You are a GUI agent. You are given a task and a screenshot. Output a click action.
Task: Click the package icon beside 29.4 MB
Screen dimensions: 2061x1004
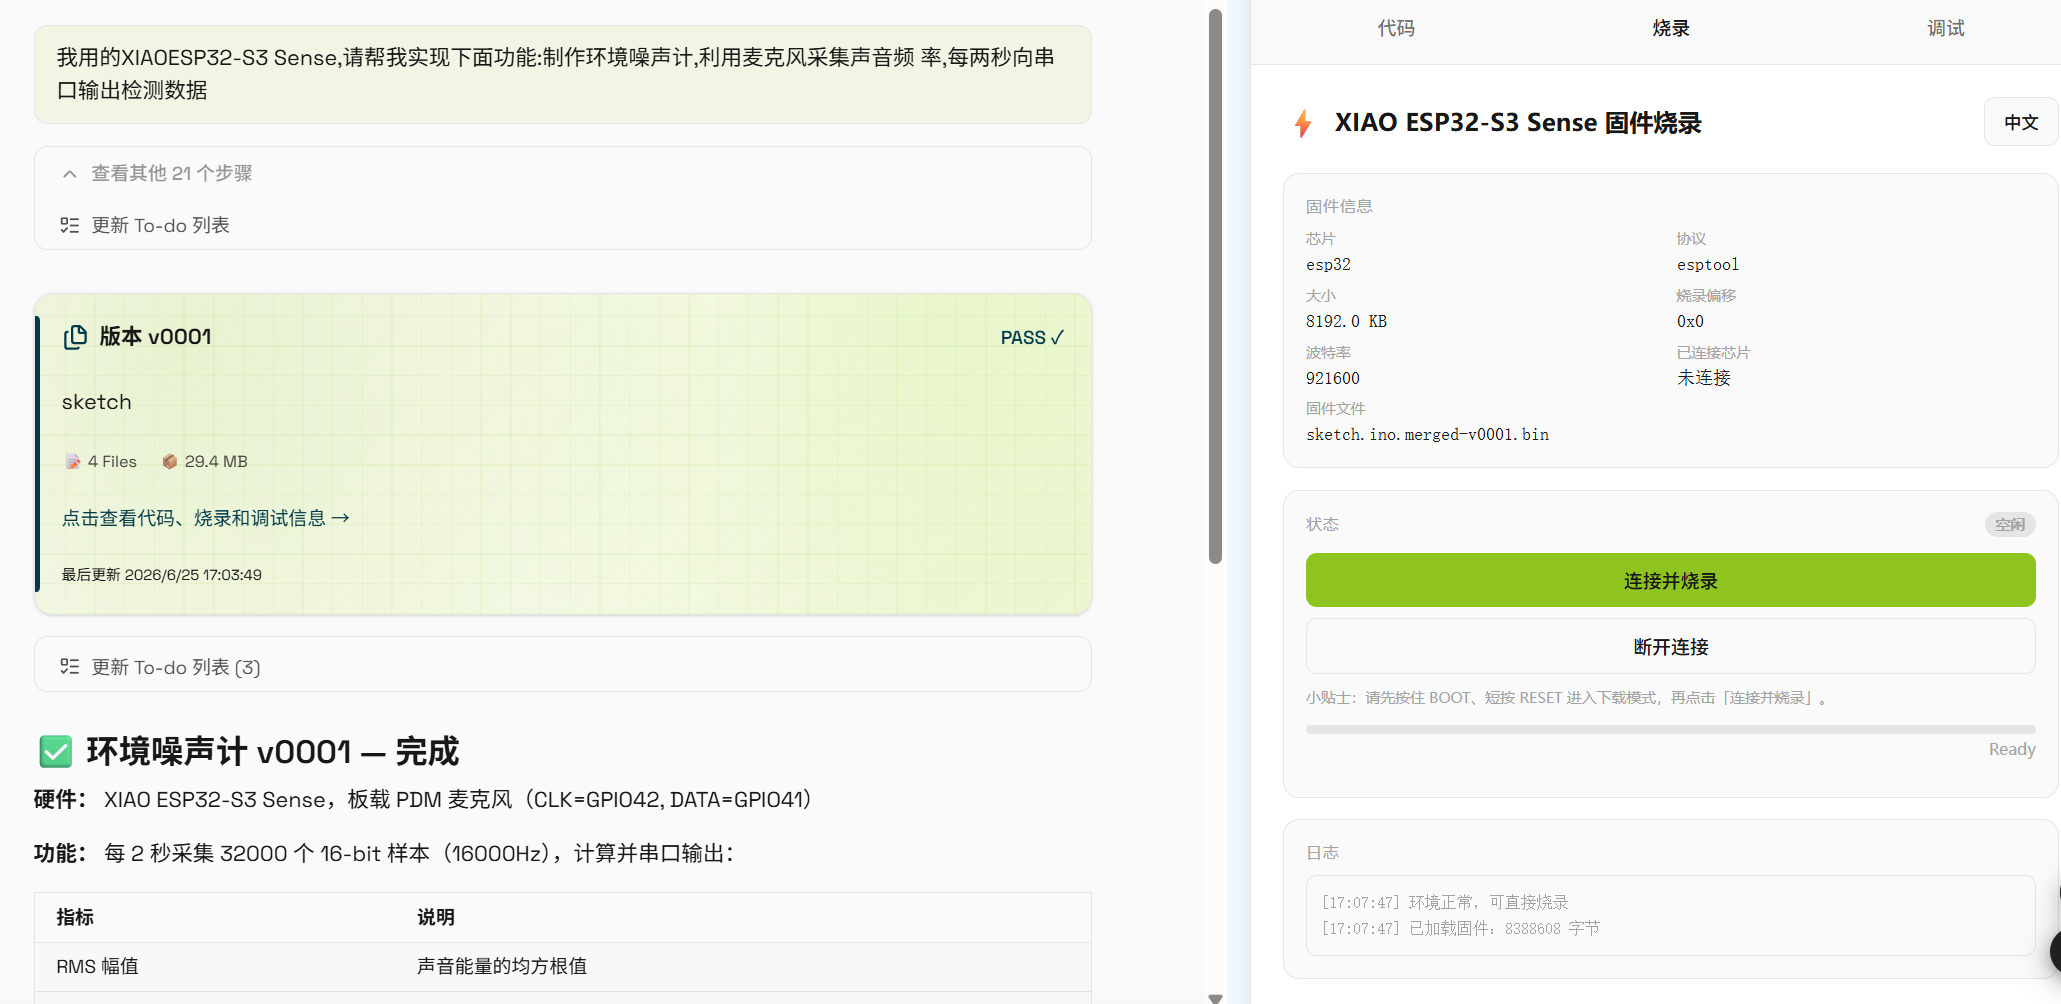click(170, 461)
